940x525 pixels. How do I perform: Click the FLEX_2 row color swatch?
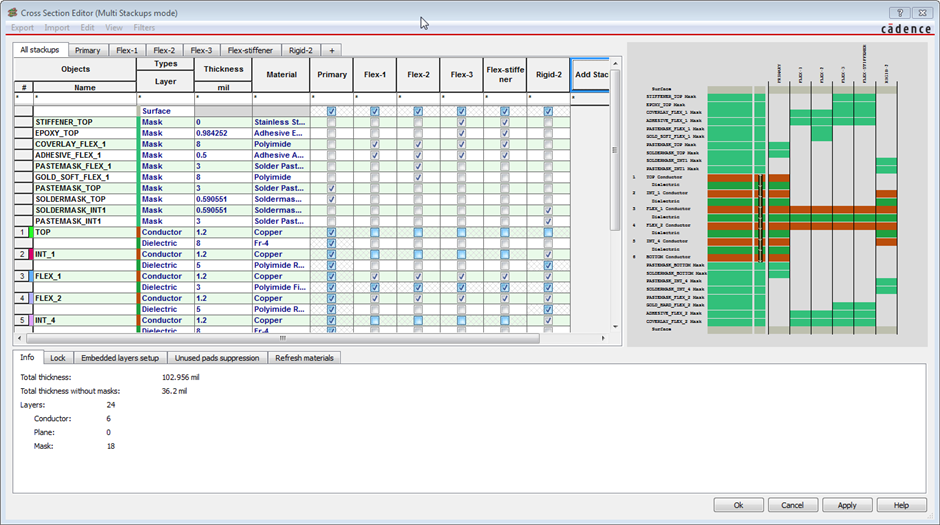click(x=31, y=298)
